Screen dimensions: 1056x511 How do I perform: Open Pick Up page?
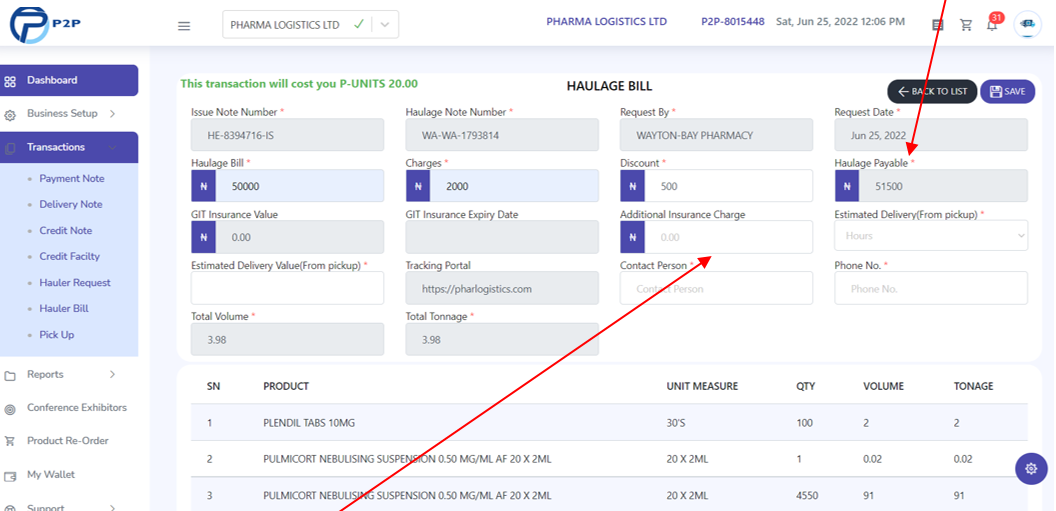tap(57, 335)
